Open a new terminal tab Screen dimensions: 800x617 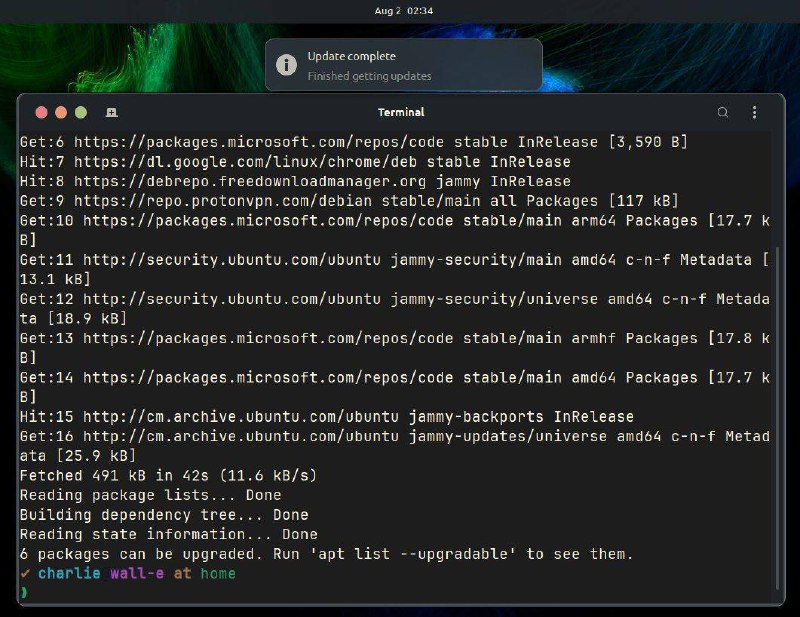(x=111, y=112)
